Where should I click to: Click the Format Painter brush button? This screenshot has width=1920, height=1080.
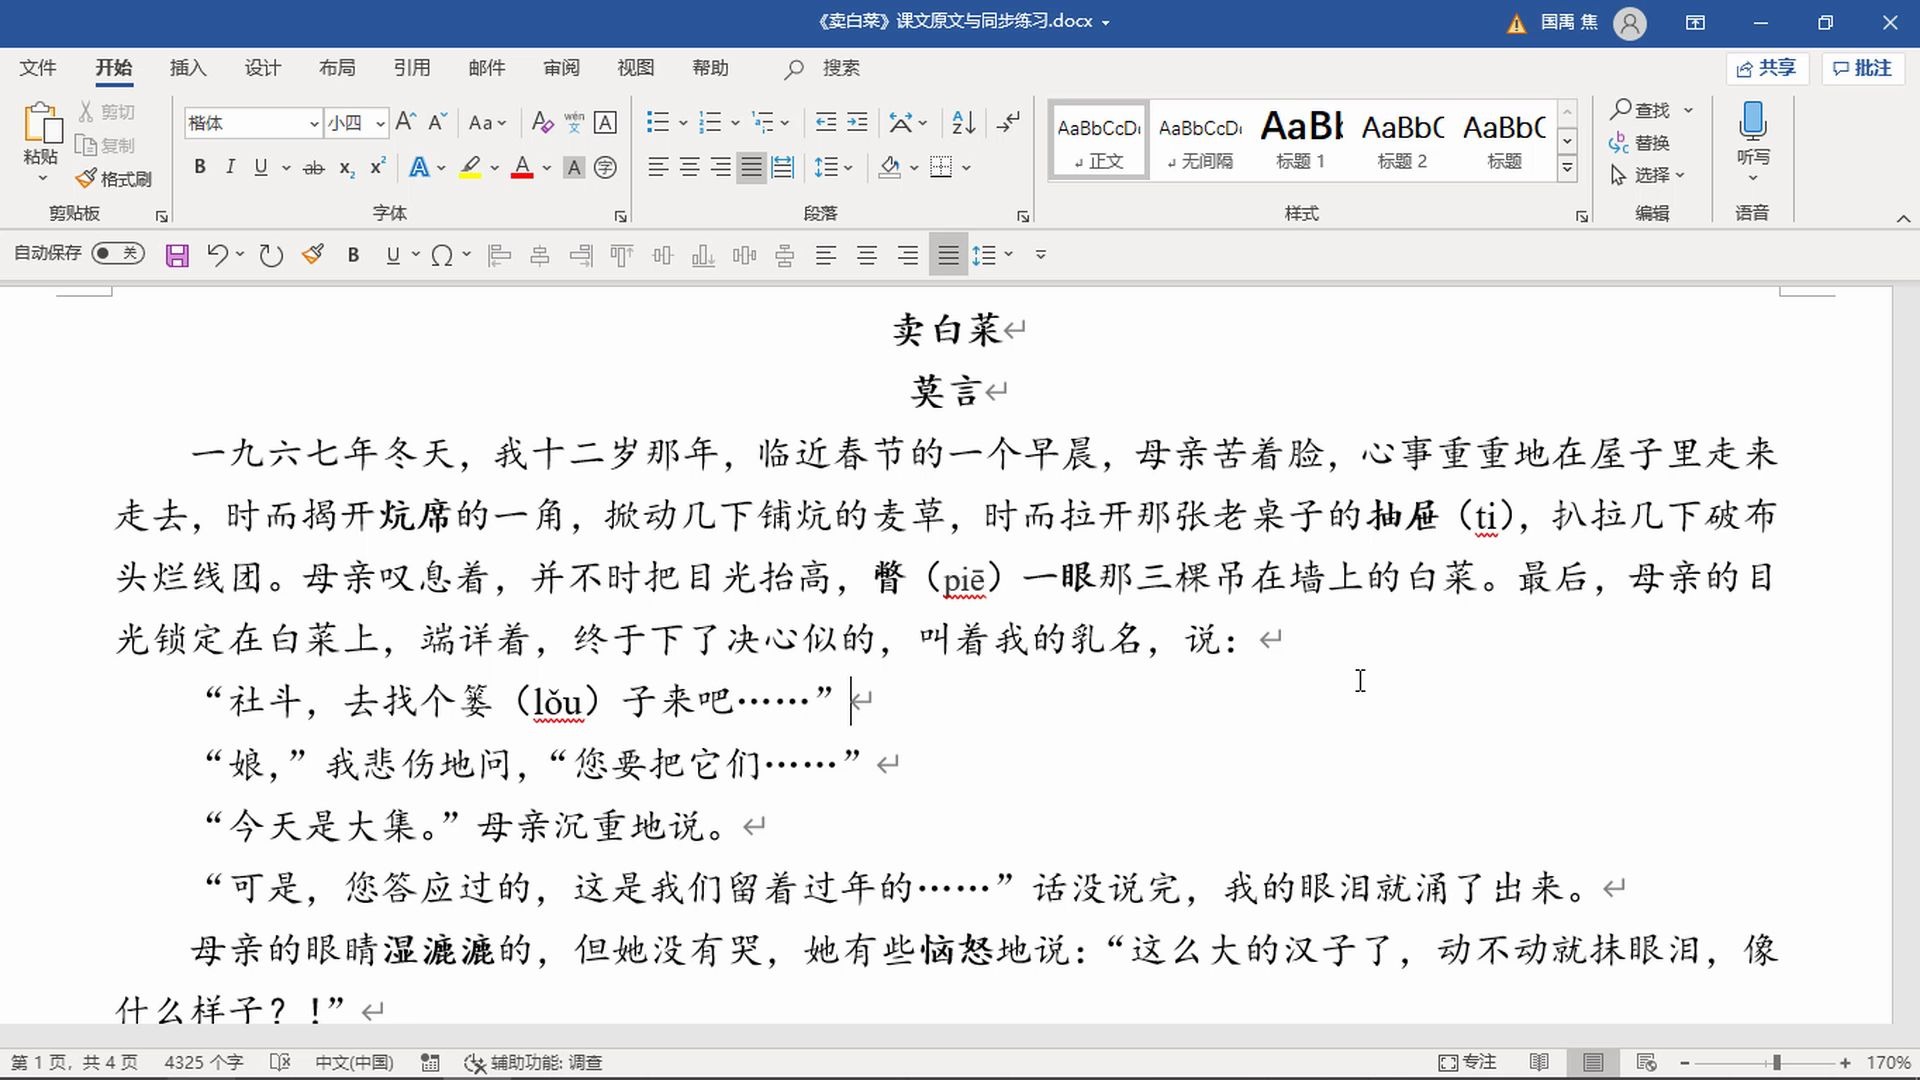[113, 179]
